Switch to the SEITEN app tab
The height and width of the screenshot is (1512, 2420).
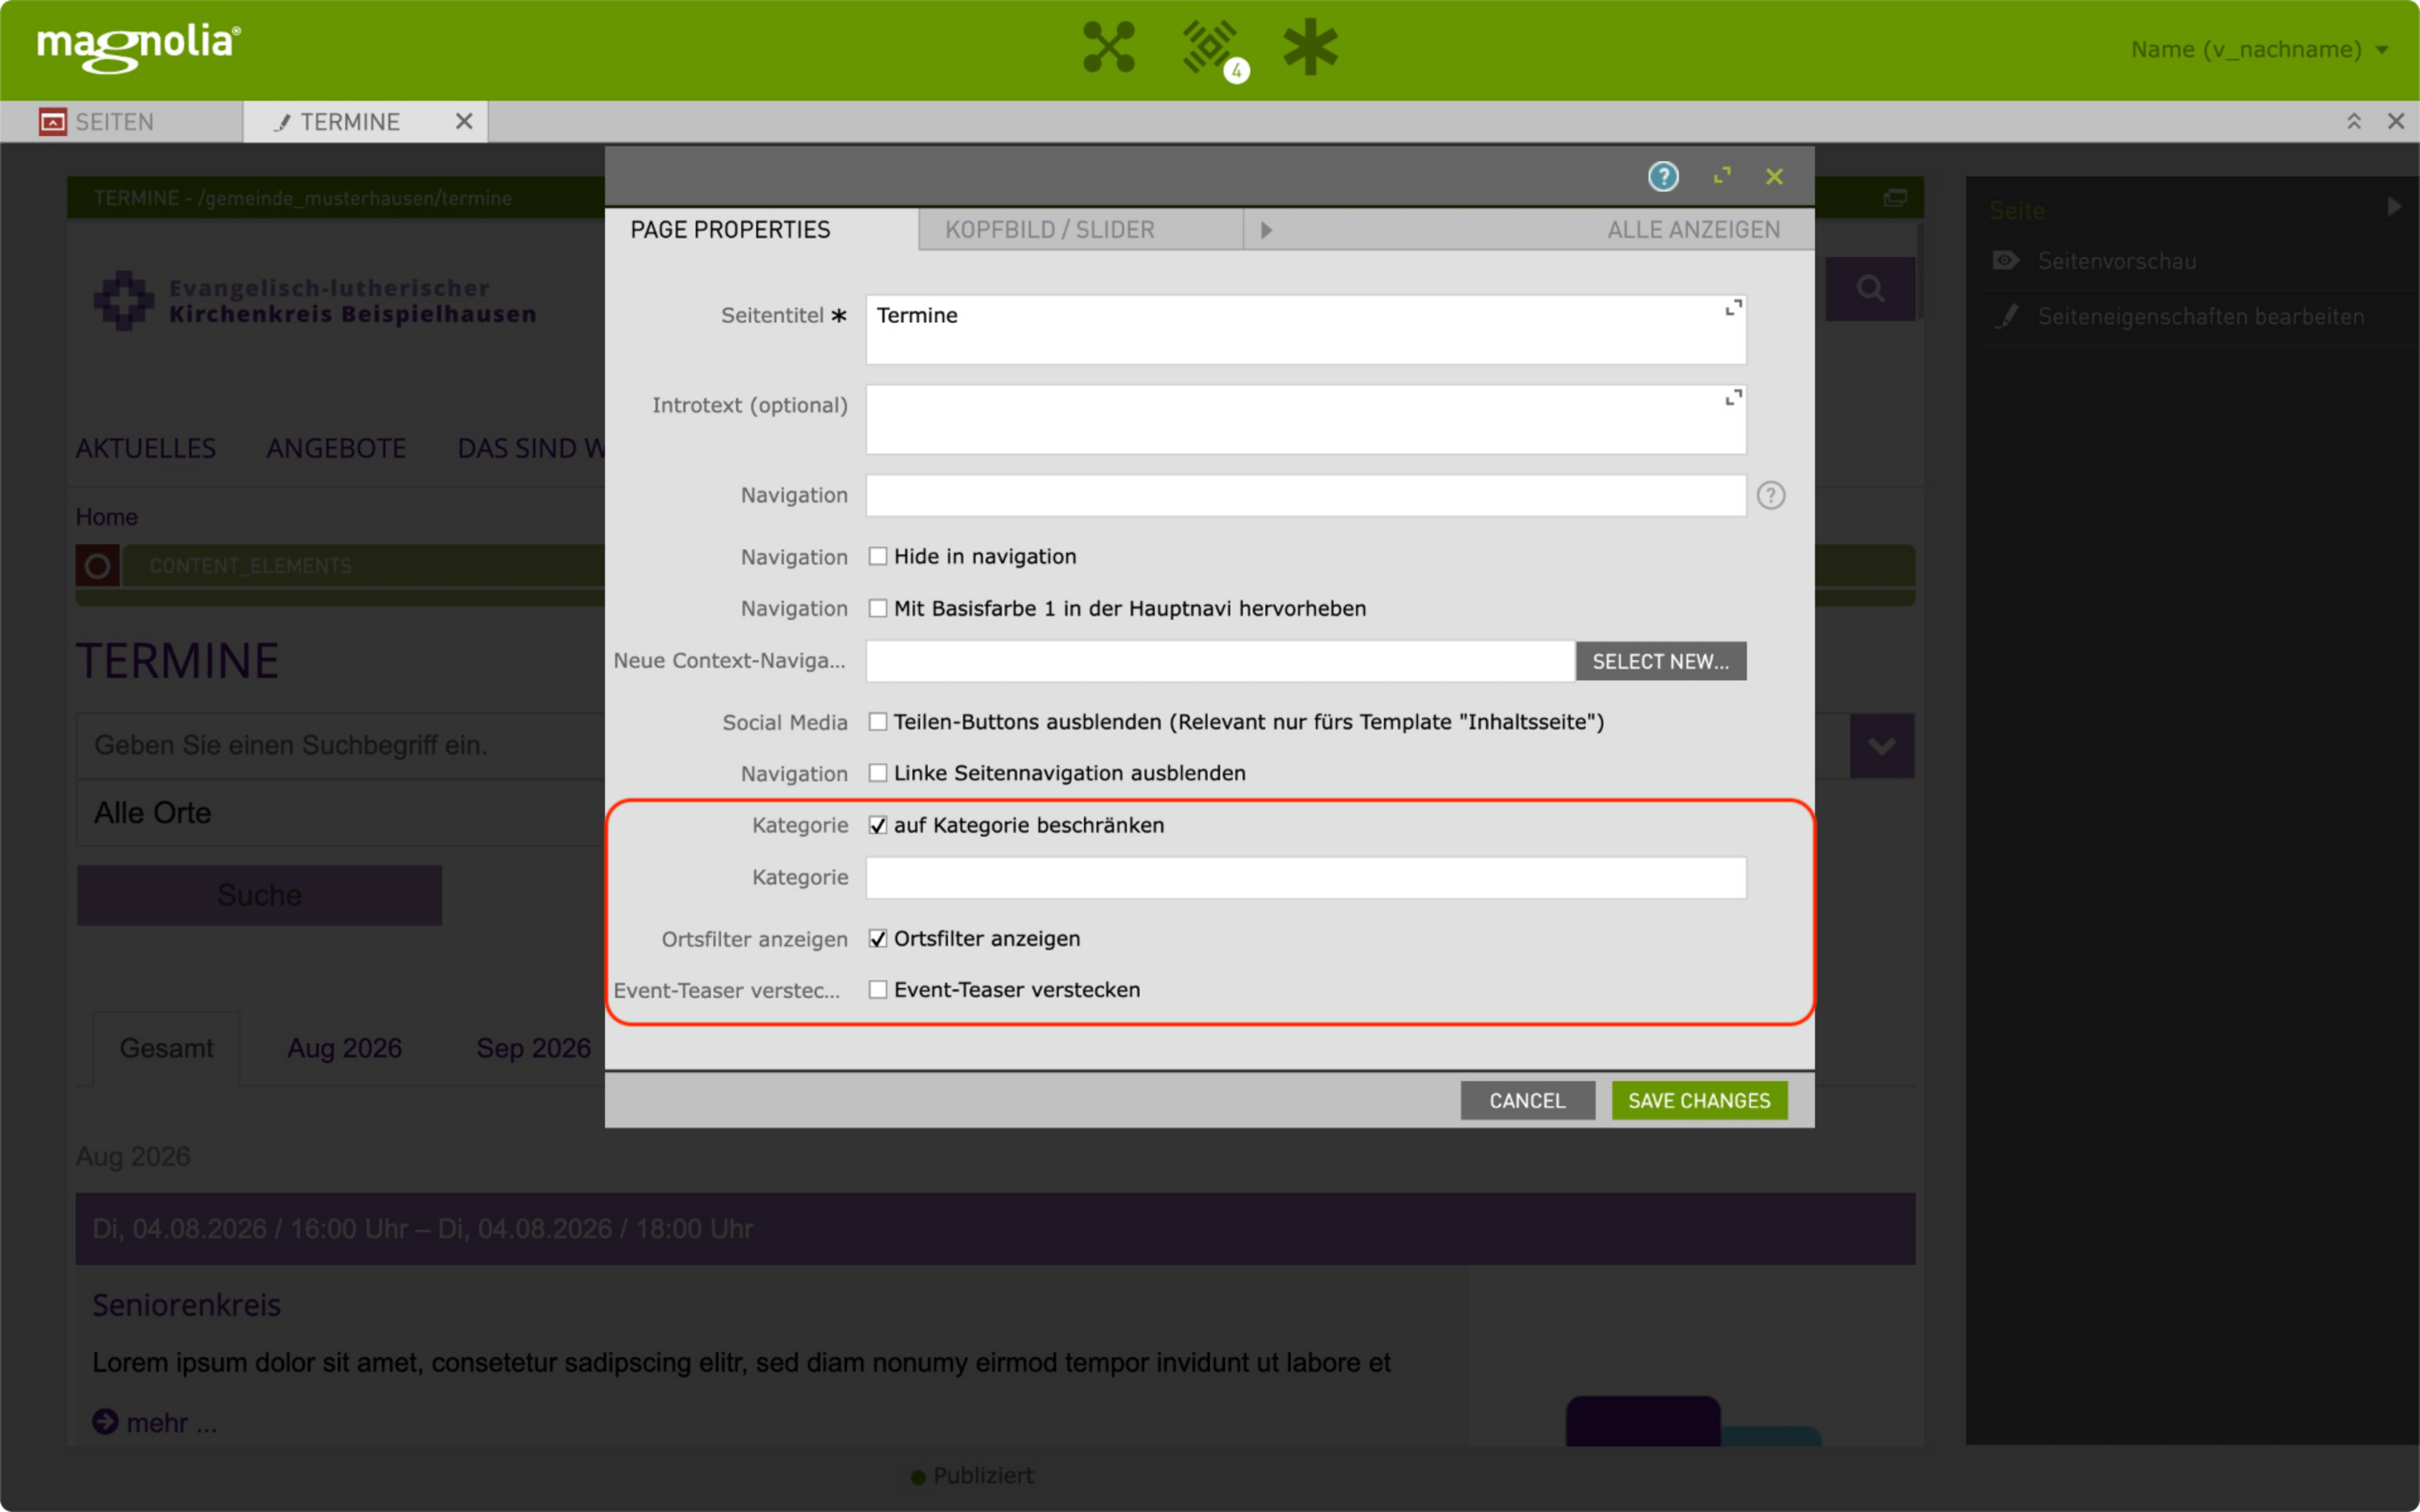121,122
